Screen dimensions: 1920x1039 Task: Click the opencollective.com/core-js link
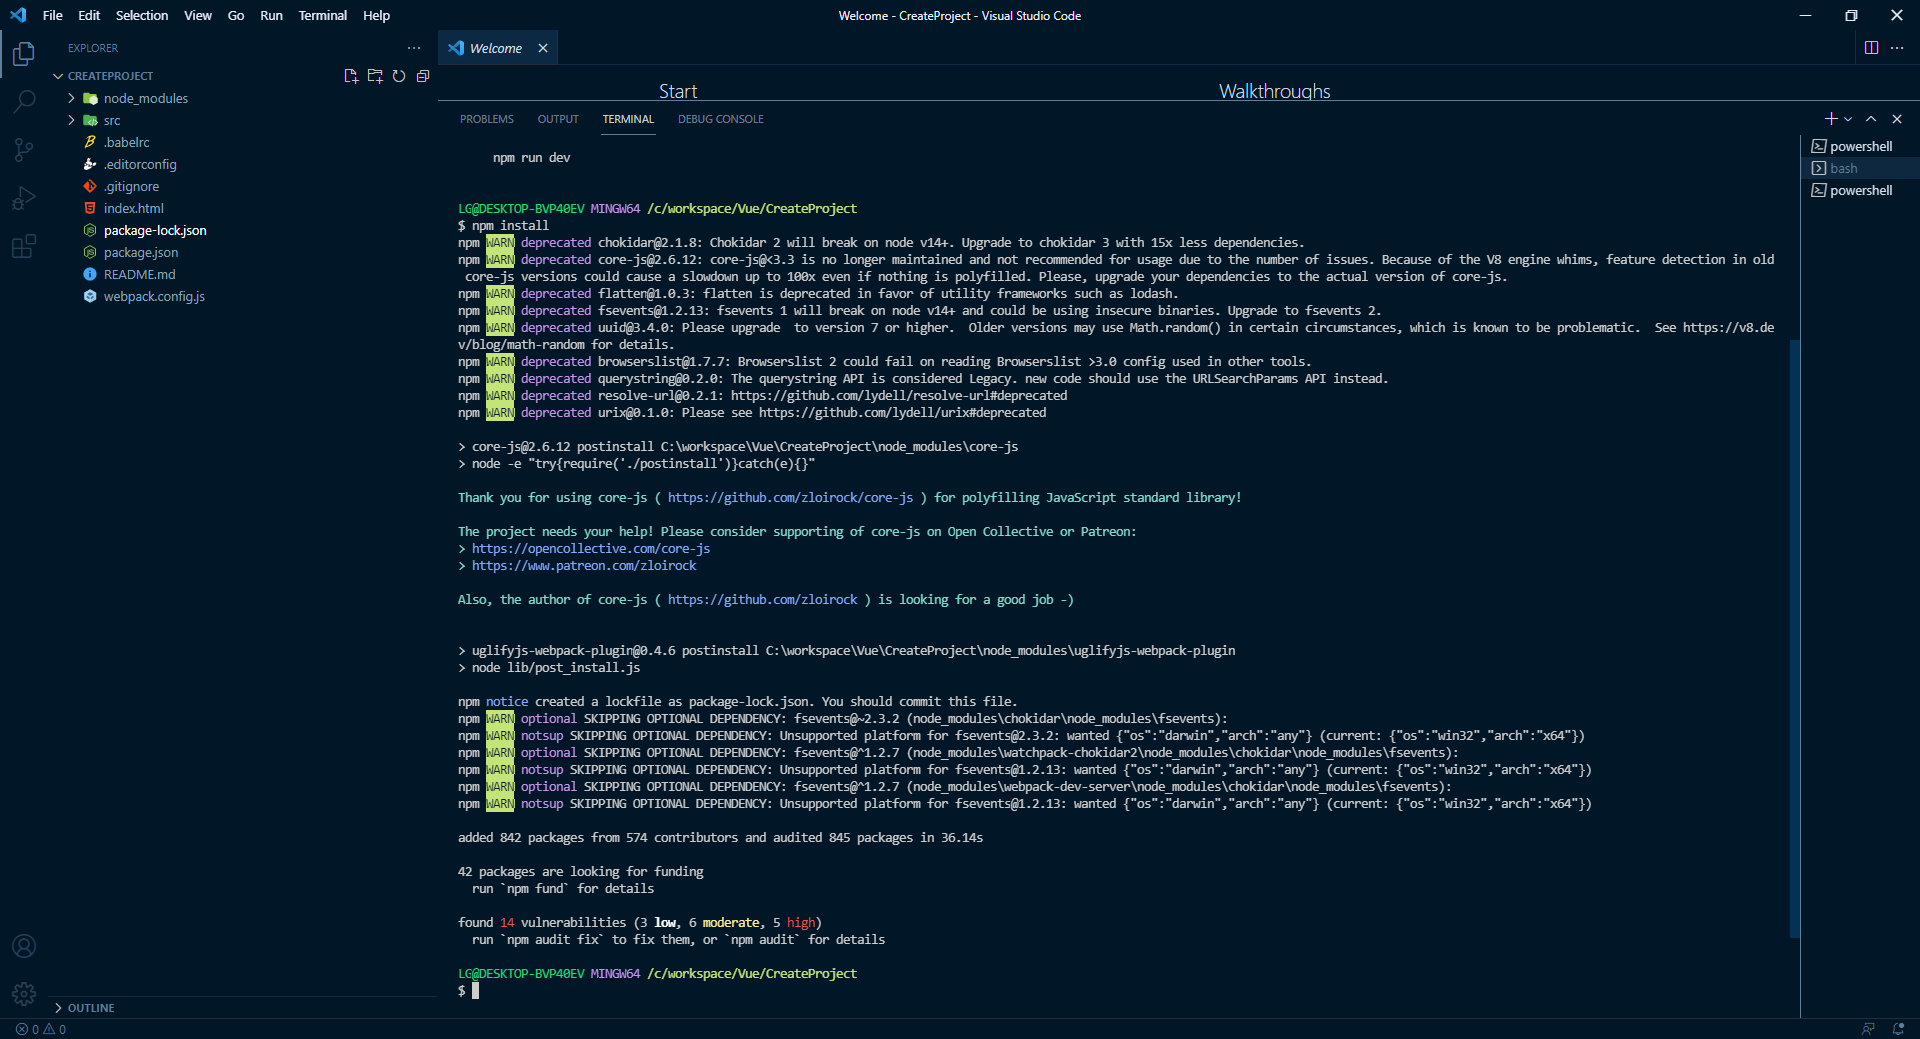tap(591, 548)
